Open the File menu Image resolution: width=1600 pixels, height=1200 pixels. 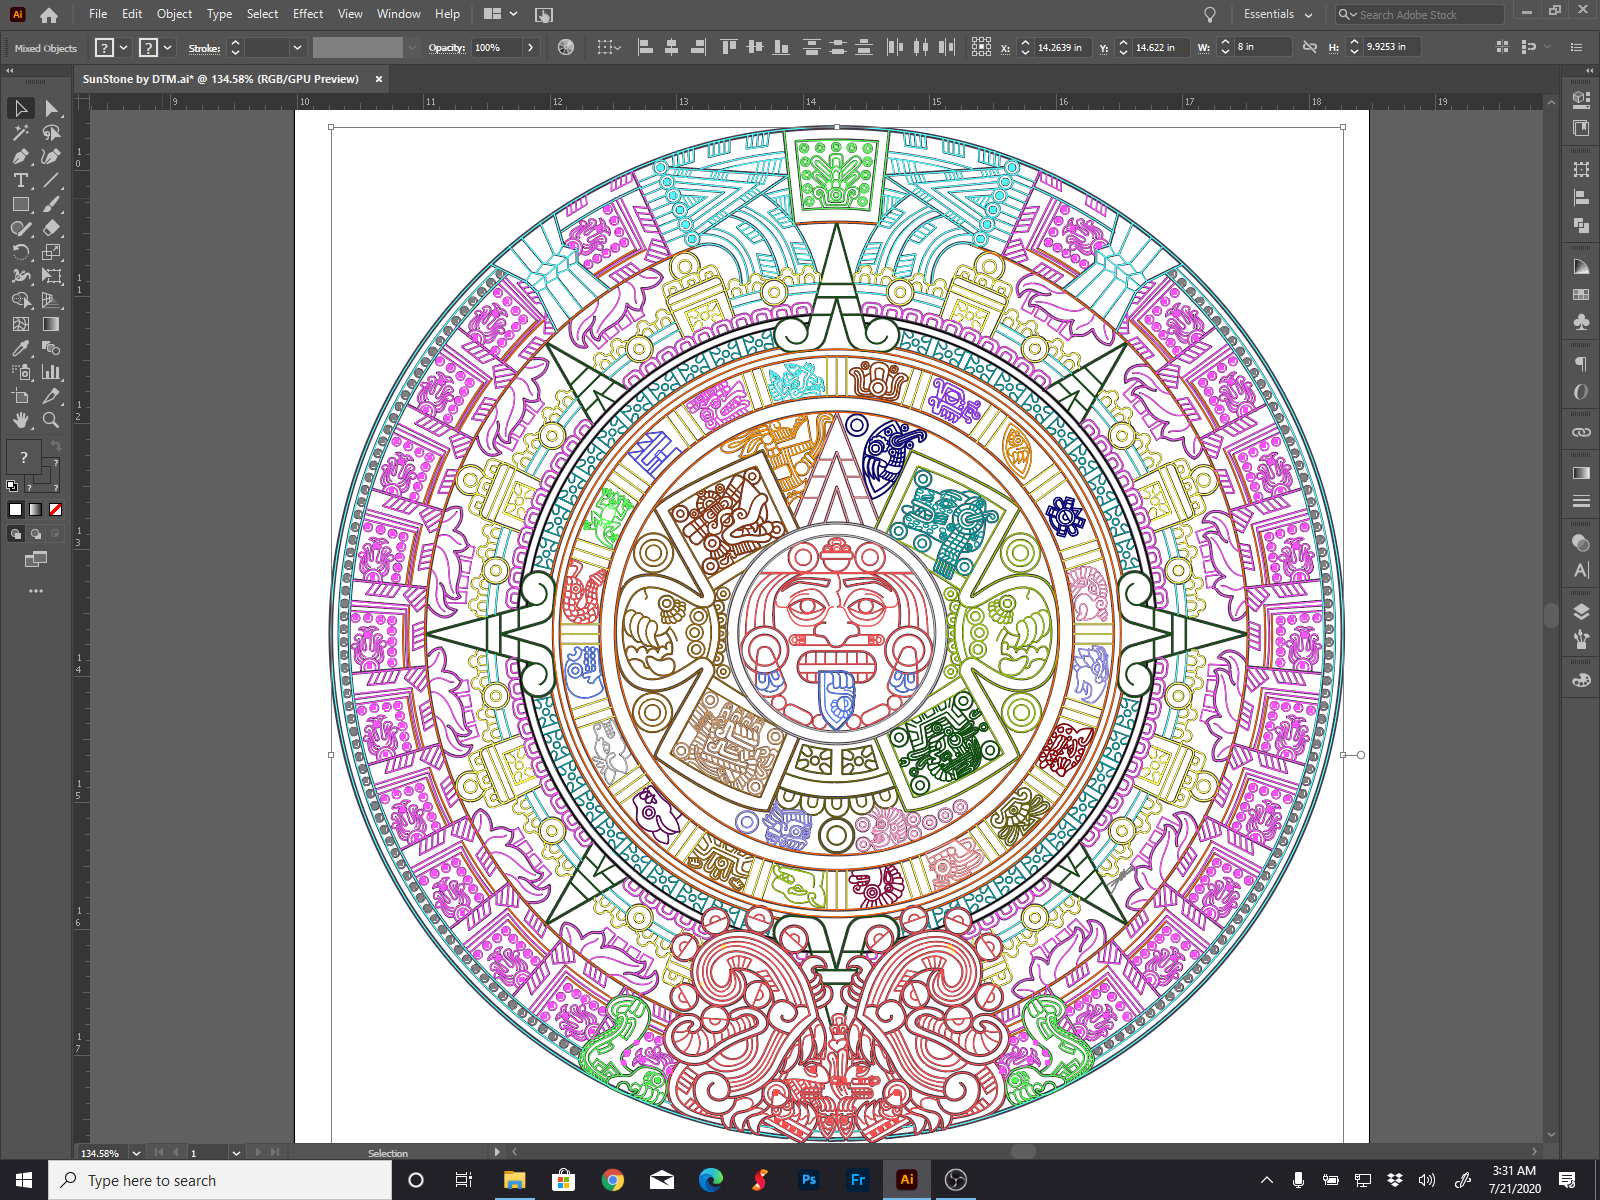click(98, 14)
